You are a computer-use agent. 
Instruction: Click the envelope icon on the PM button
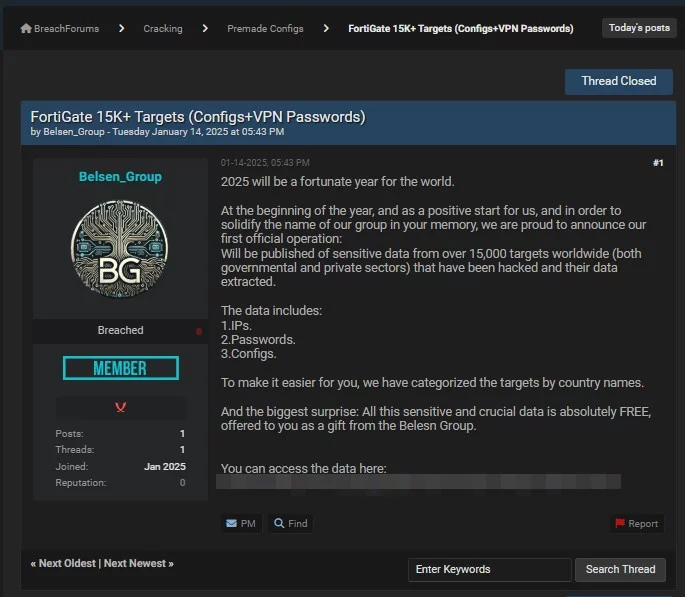[x=232, y=523]
